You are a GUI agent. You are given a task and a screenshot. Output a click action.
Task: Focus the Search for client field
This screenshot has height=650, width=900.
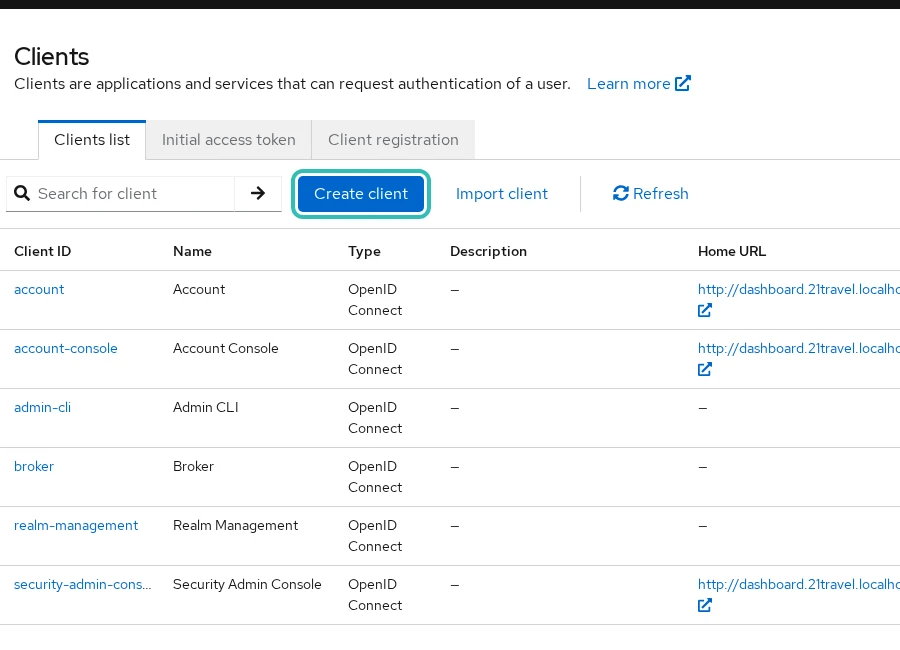[135, 194]
